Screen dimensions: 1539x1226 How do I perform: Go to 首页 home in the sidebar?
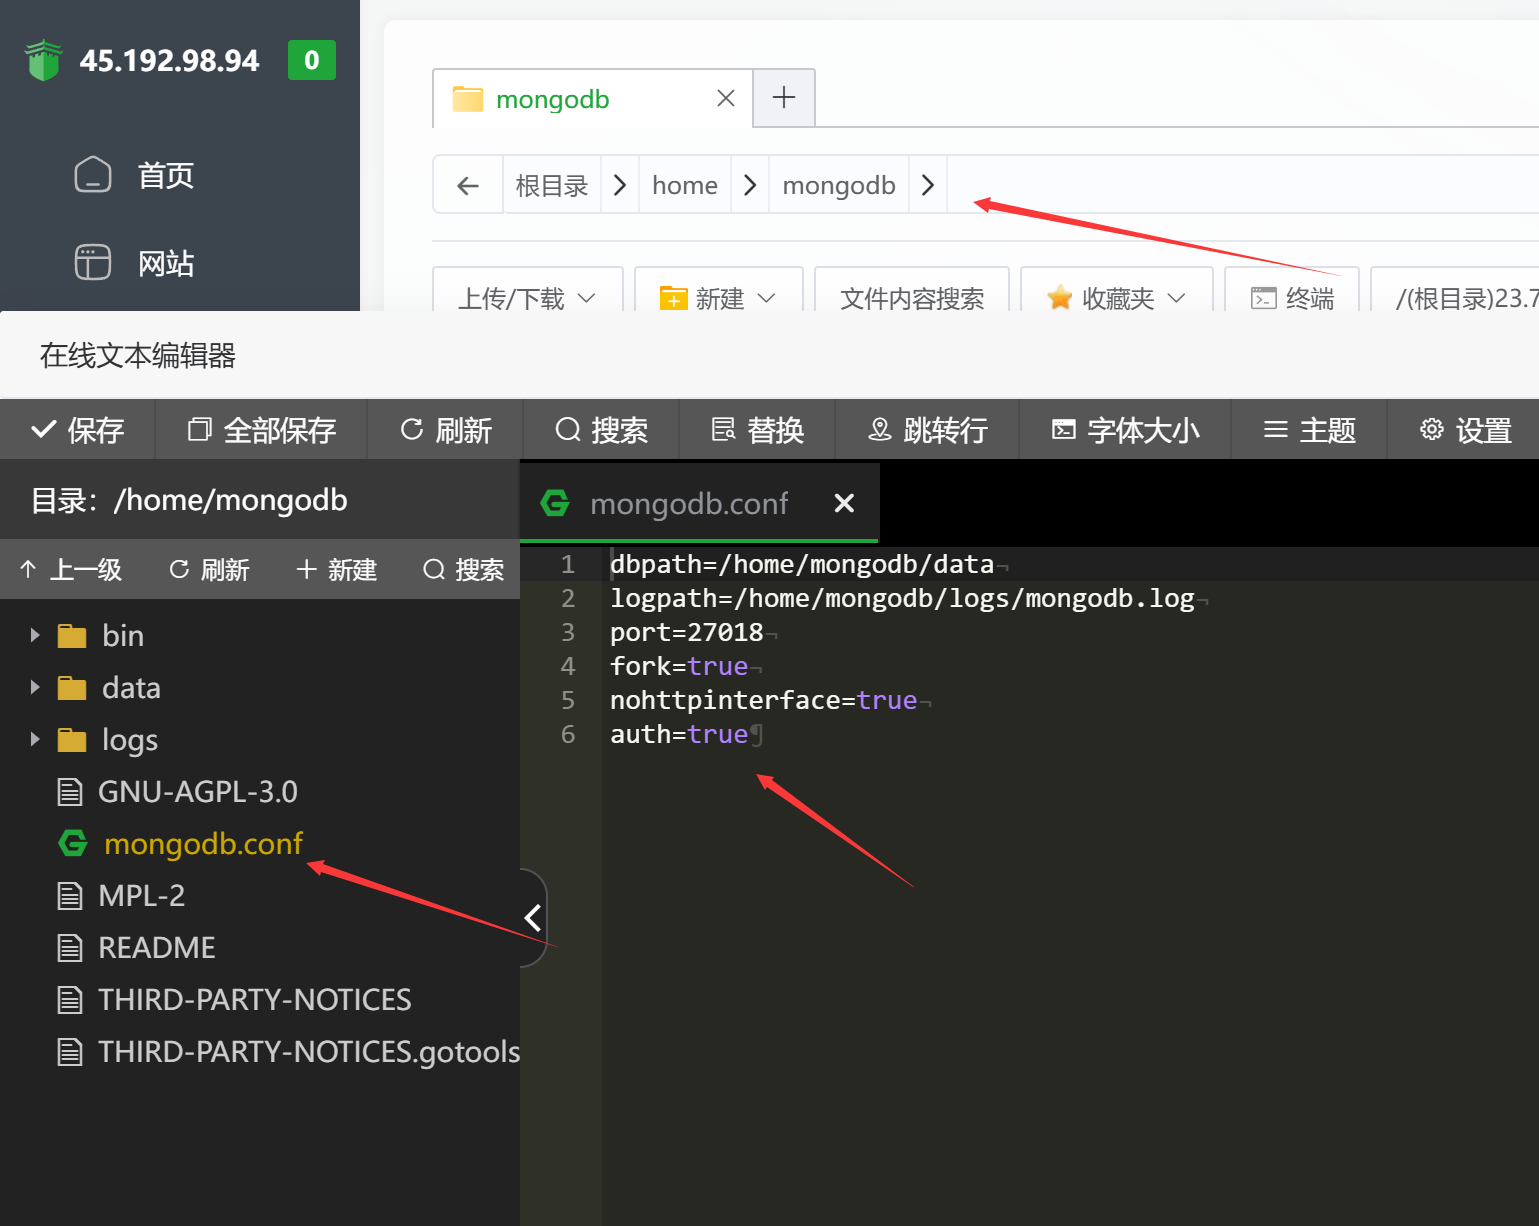(165, 175)
